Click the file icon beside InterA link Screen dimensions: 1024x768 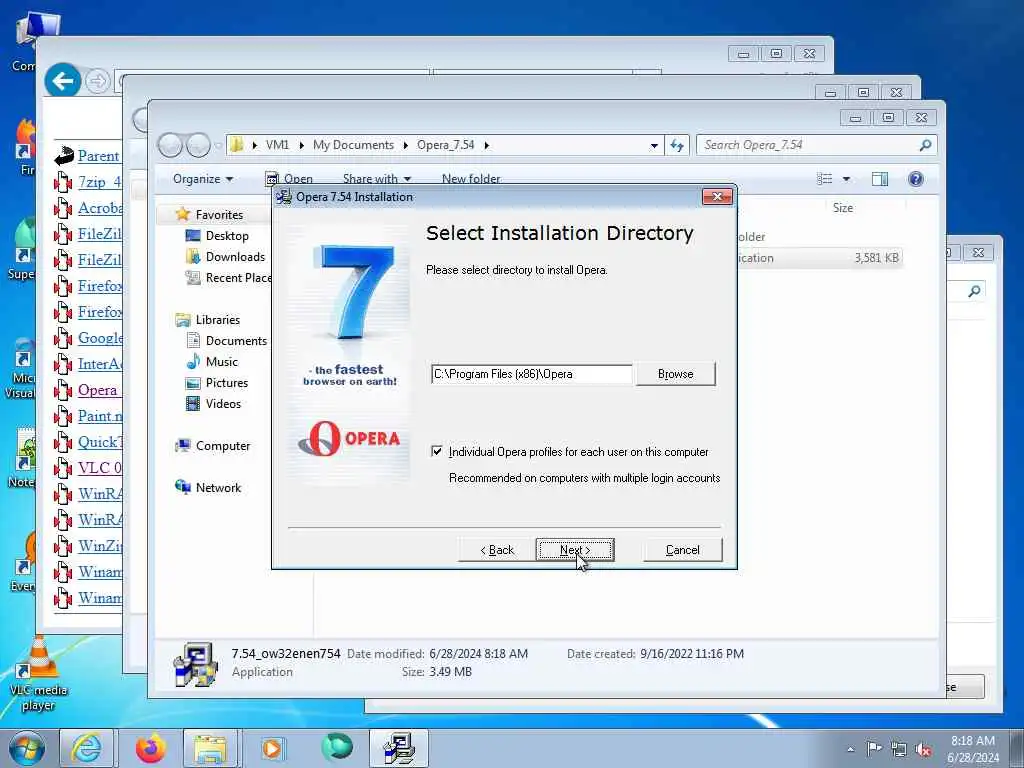point(63,364)
